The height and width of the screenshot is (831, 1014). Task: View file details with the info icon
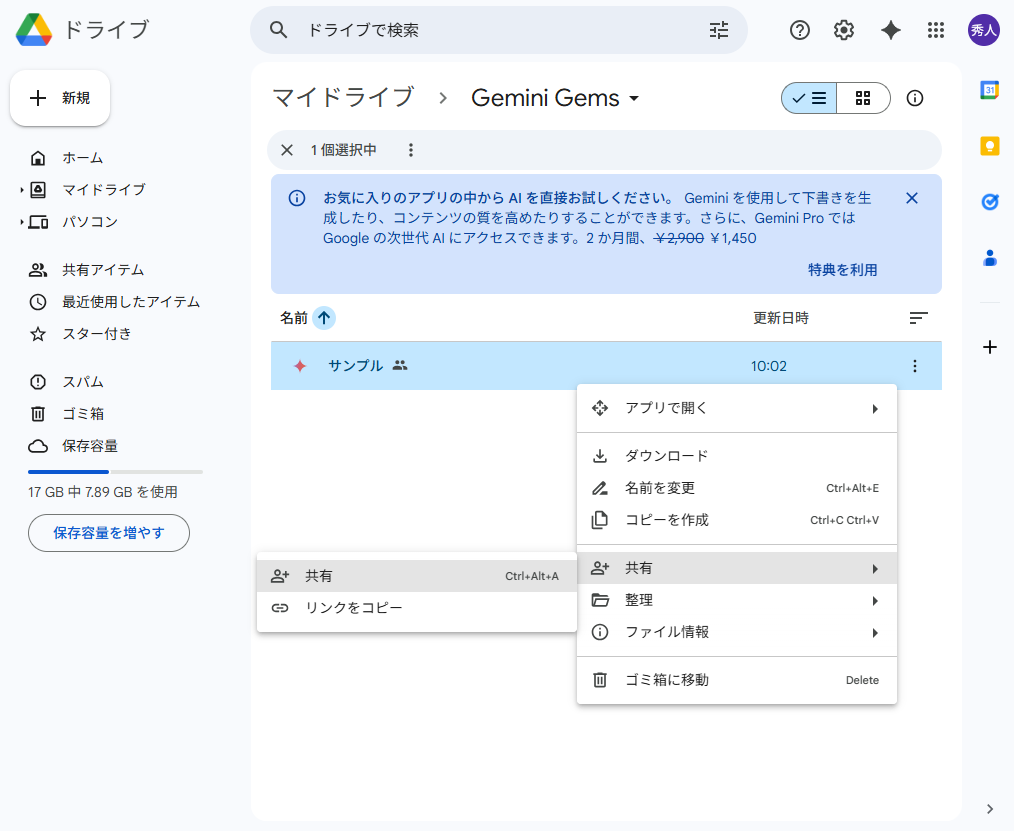tap(914, 98)
